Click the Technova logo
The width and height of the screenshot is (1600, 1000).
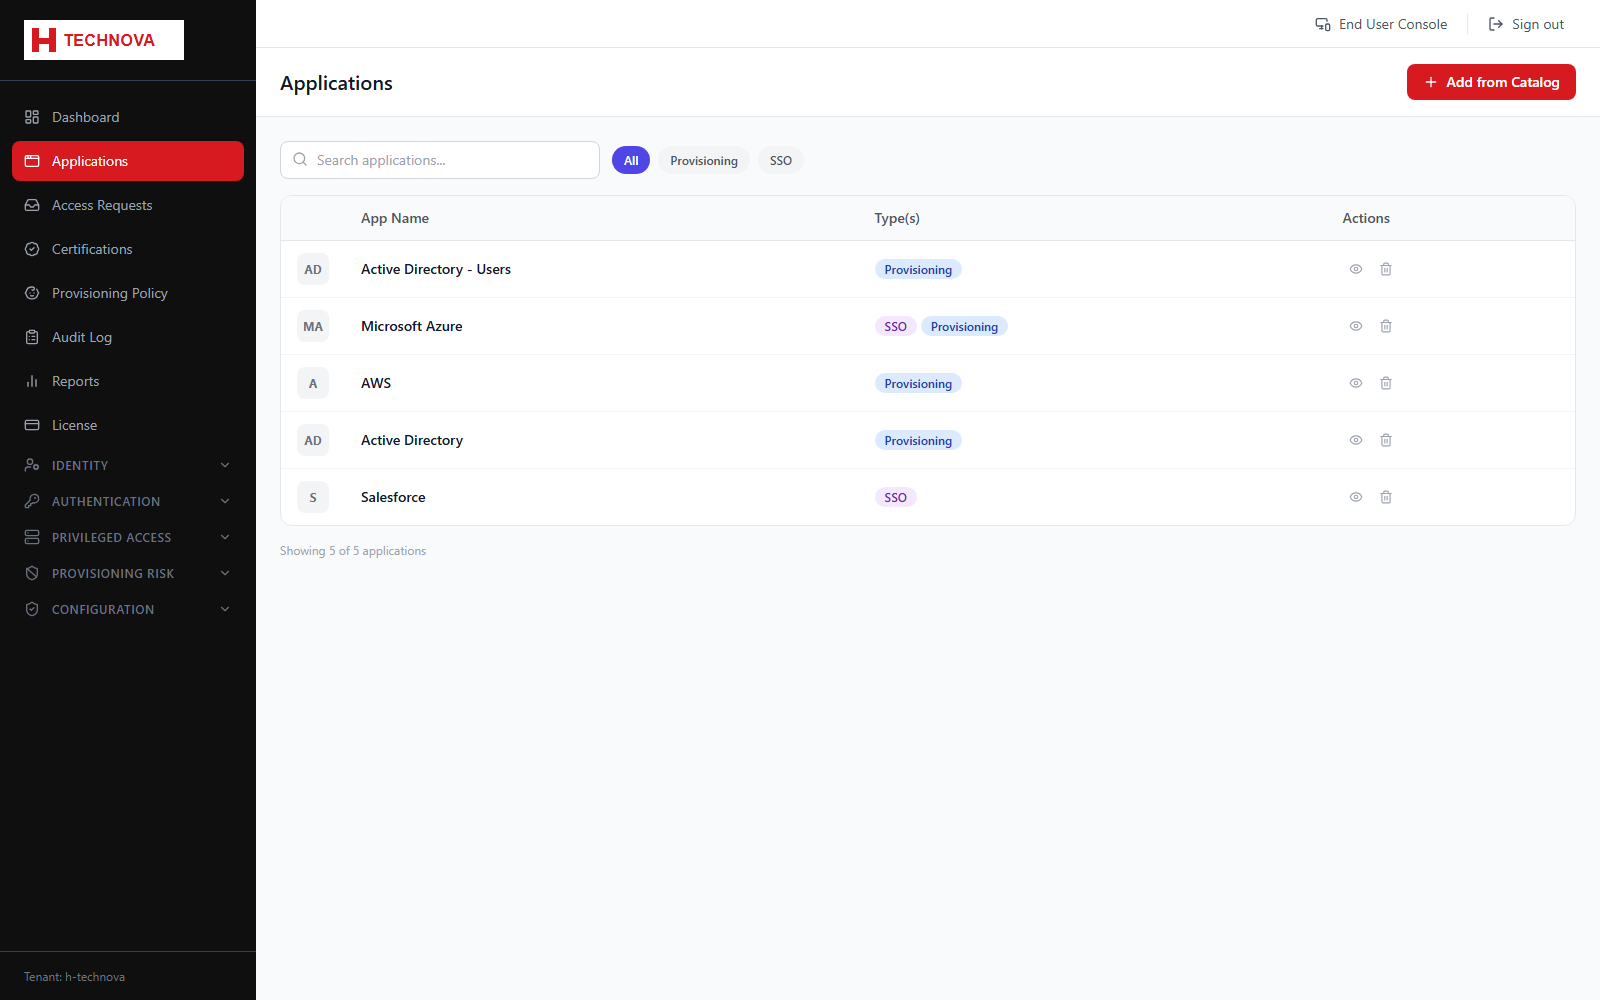[x=104, y=40]
